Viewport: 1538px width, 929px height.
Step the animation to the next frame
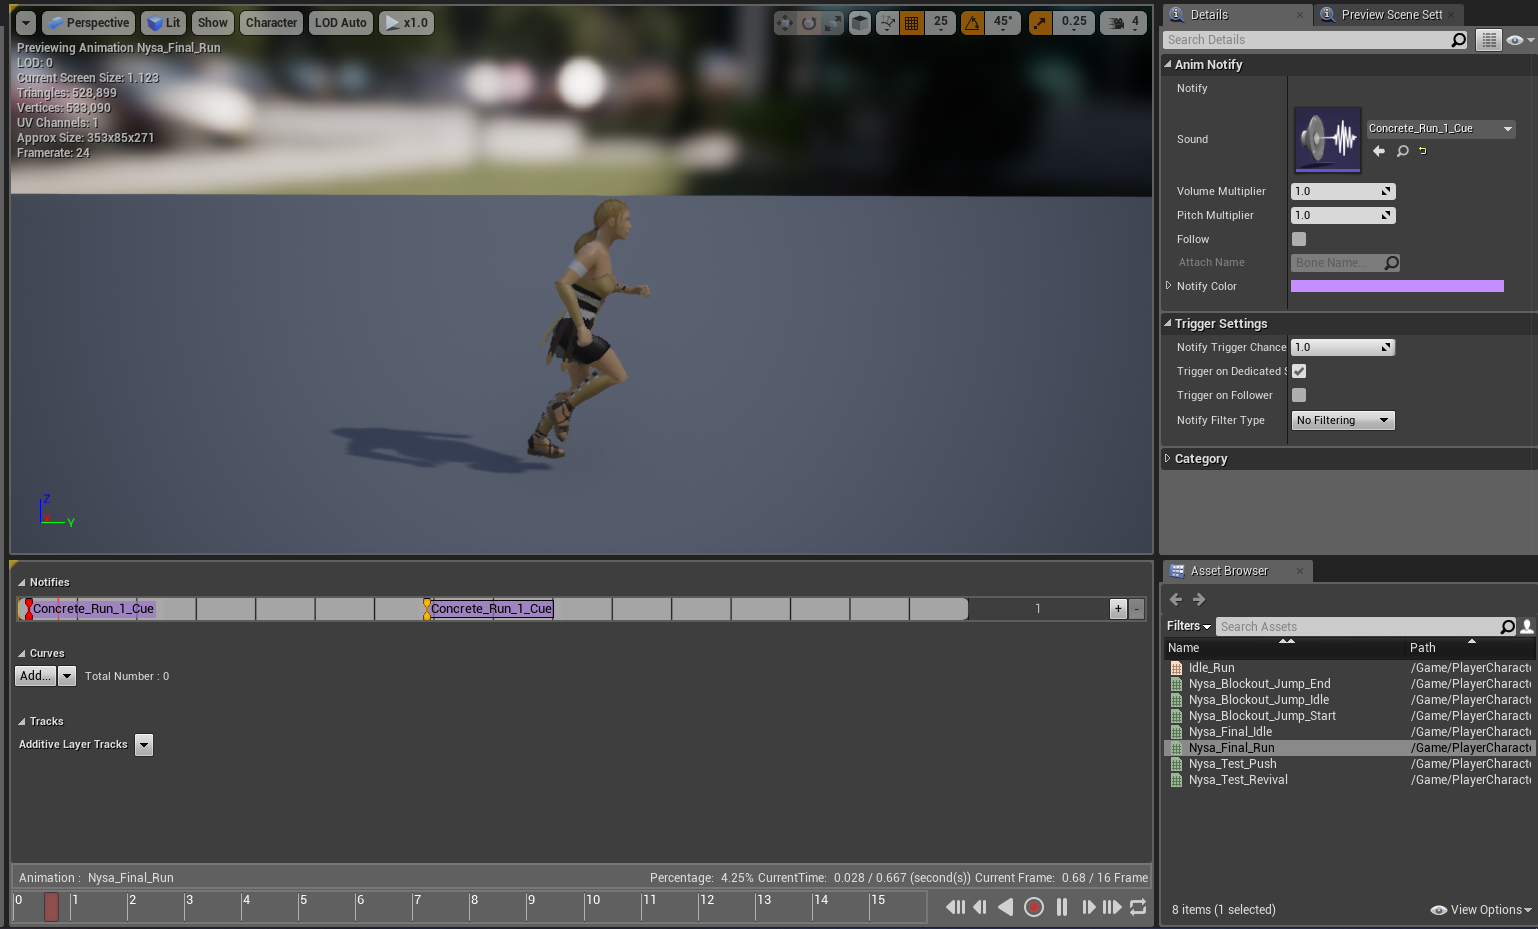tap(1088, 907)
